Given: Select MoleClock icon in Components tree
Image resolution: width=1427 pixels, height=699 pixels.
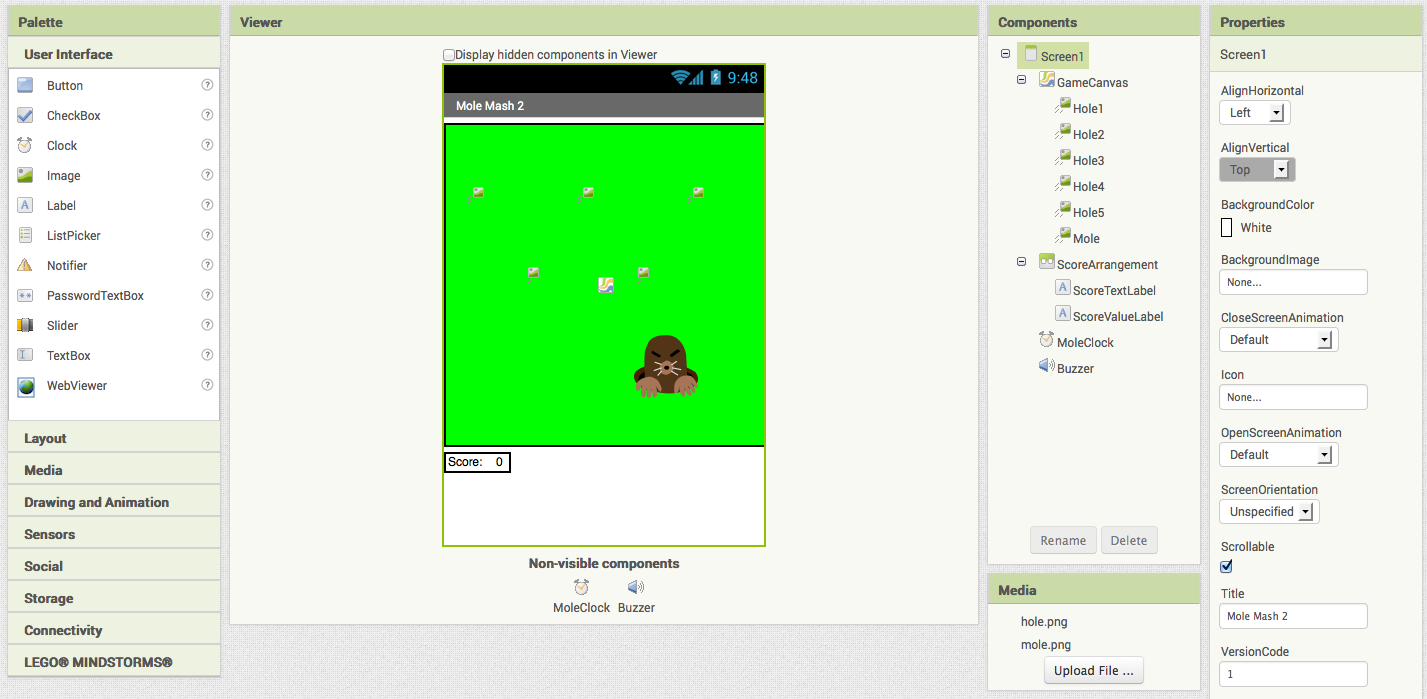Looking at the screenshot, I should click(x=1046, y=340).
